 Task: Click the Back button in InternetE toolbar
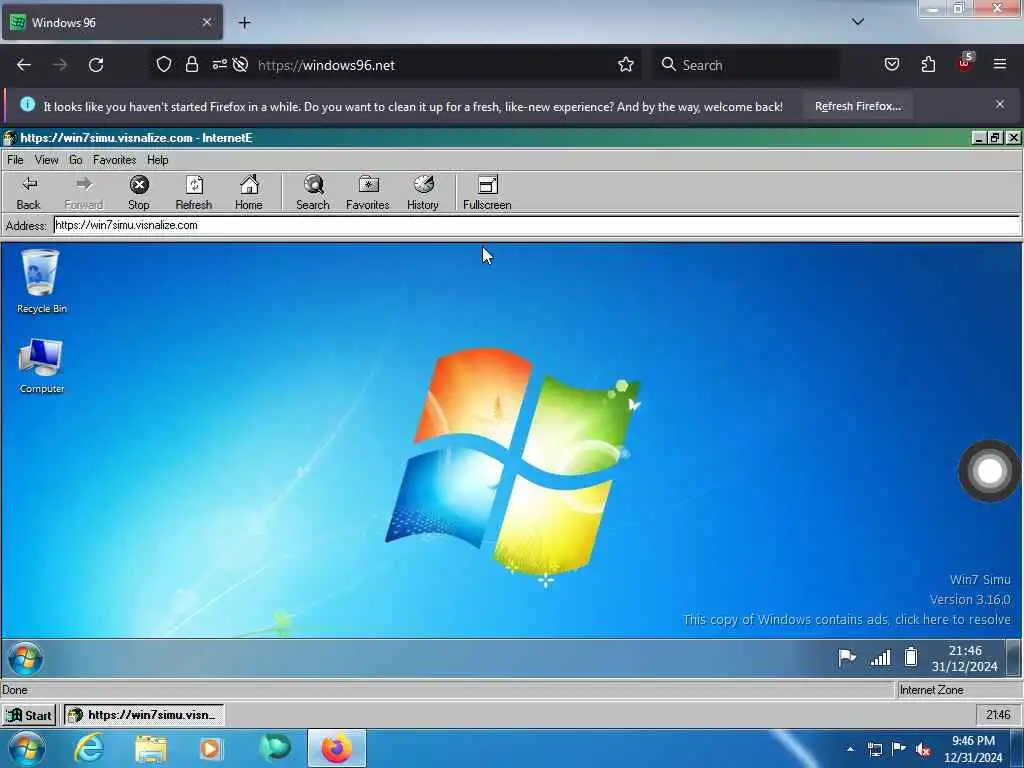tap(29, 193)
